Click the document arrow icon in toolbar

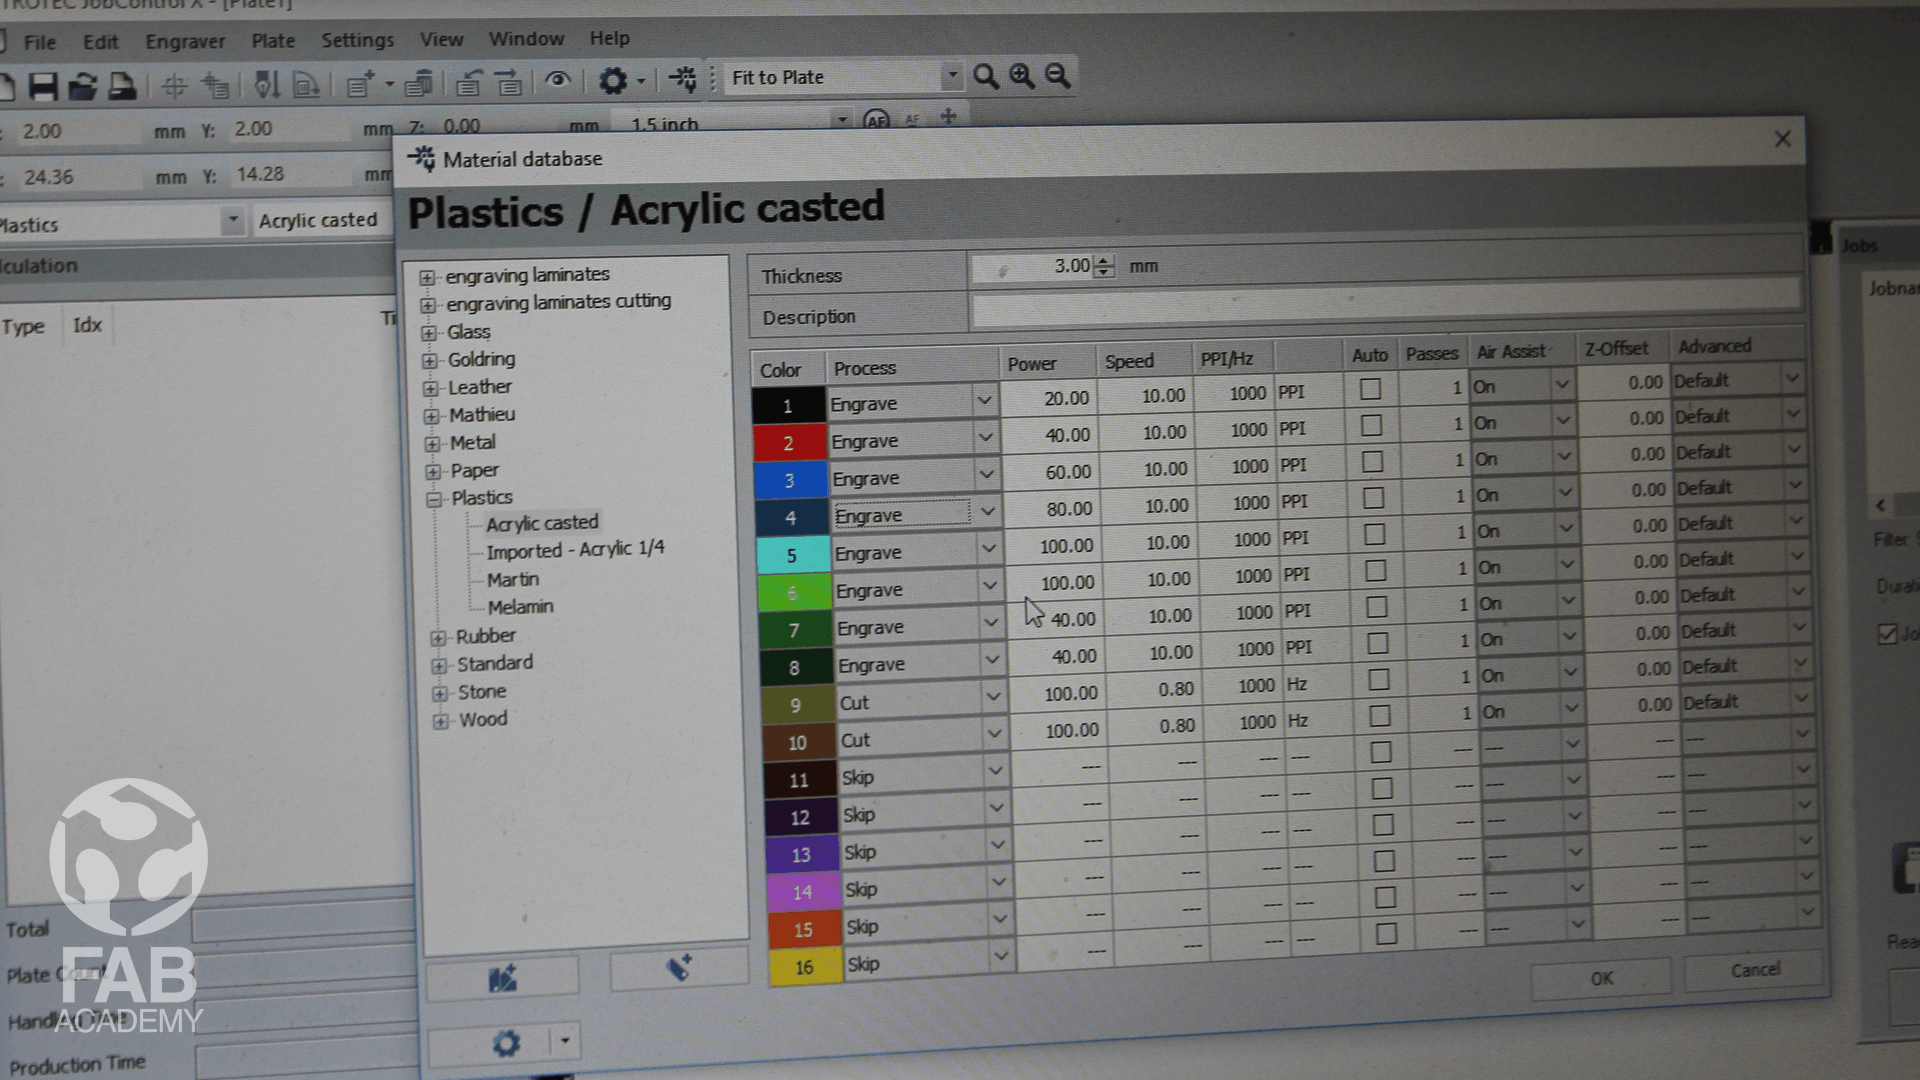[x=306, y=85]
